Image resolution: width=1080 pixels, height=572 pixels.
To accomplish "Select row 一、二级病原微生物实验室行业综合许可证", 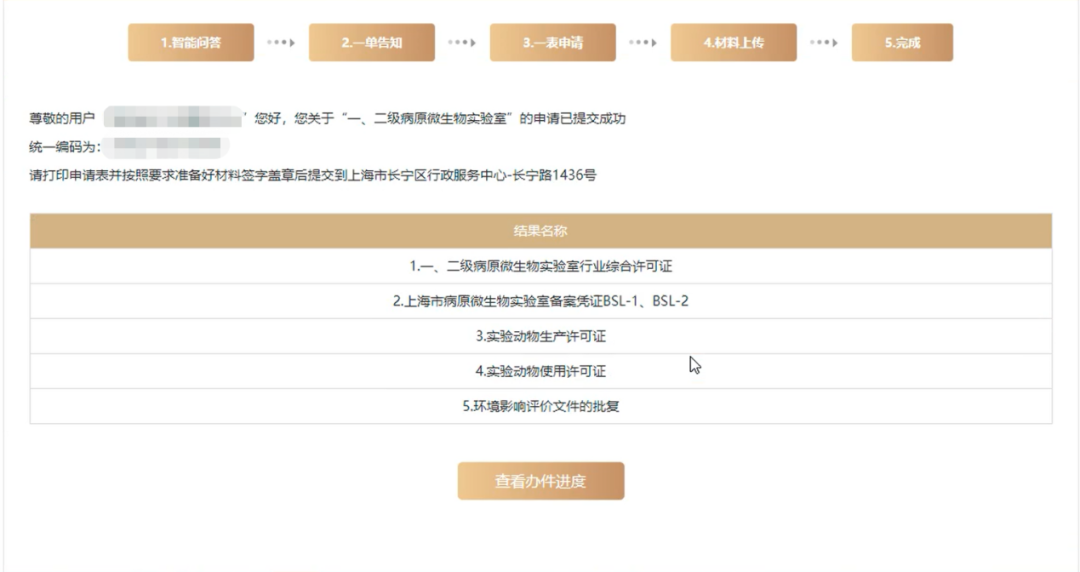I will coord(540,266).
